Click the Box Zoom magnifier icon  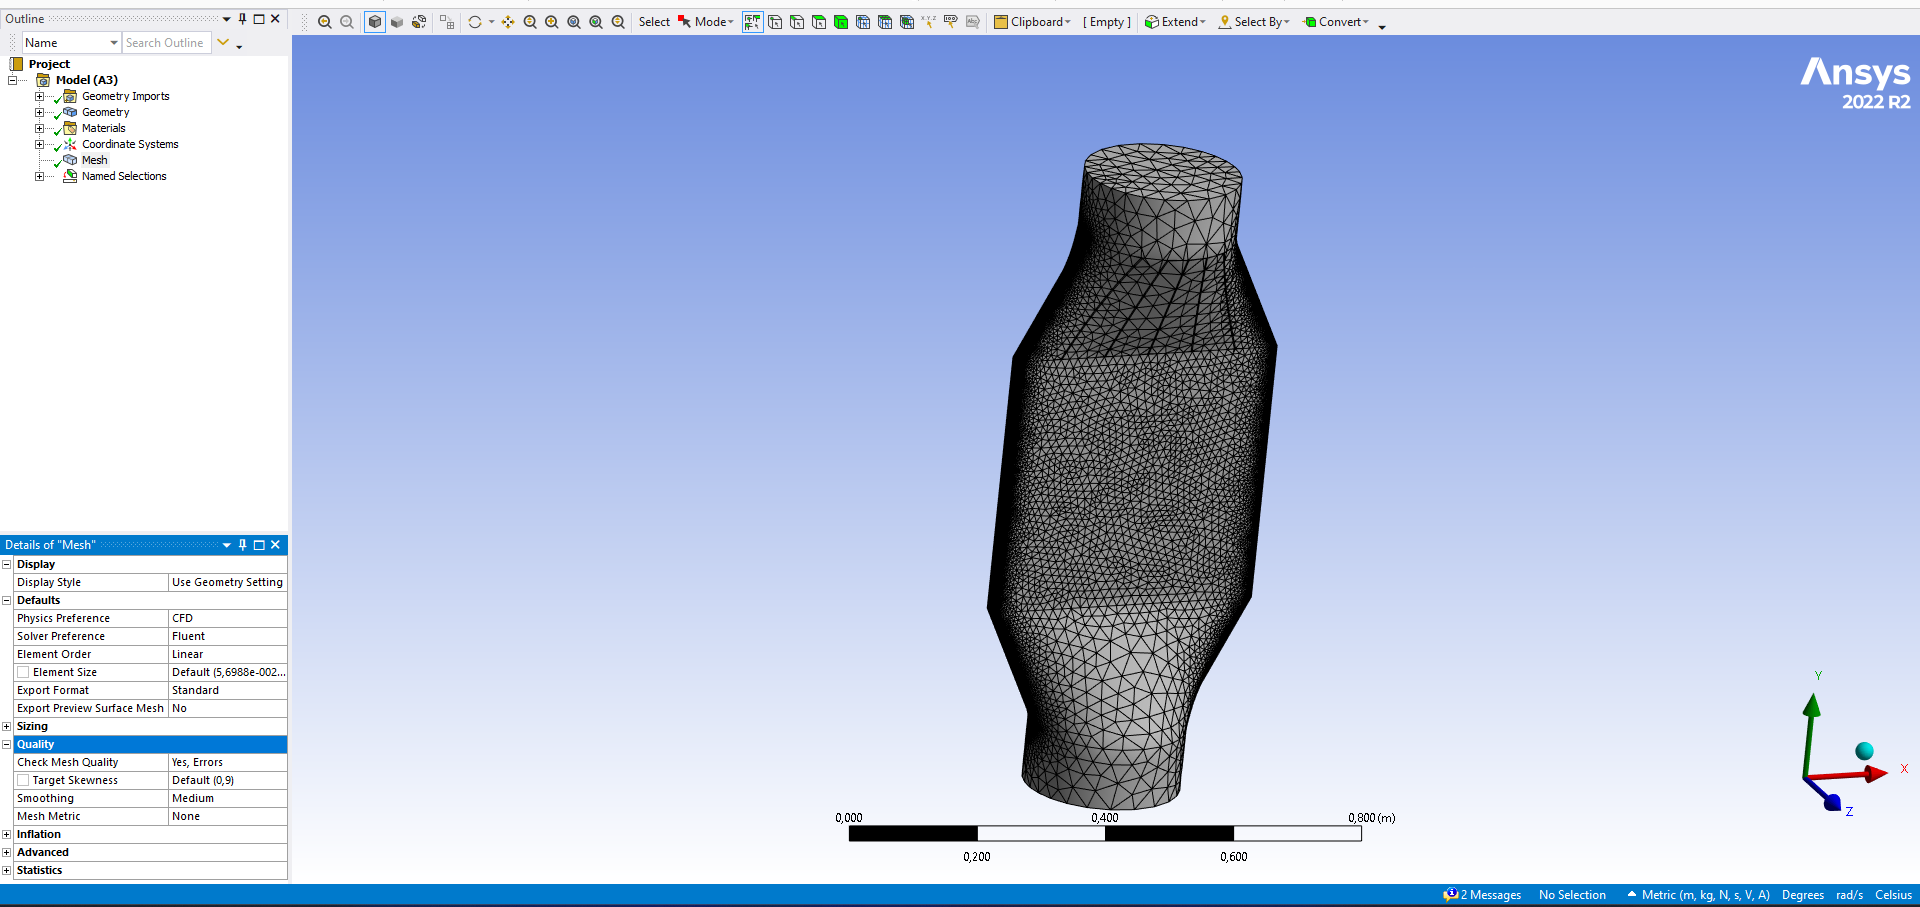pos(552,22)
